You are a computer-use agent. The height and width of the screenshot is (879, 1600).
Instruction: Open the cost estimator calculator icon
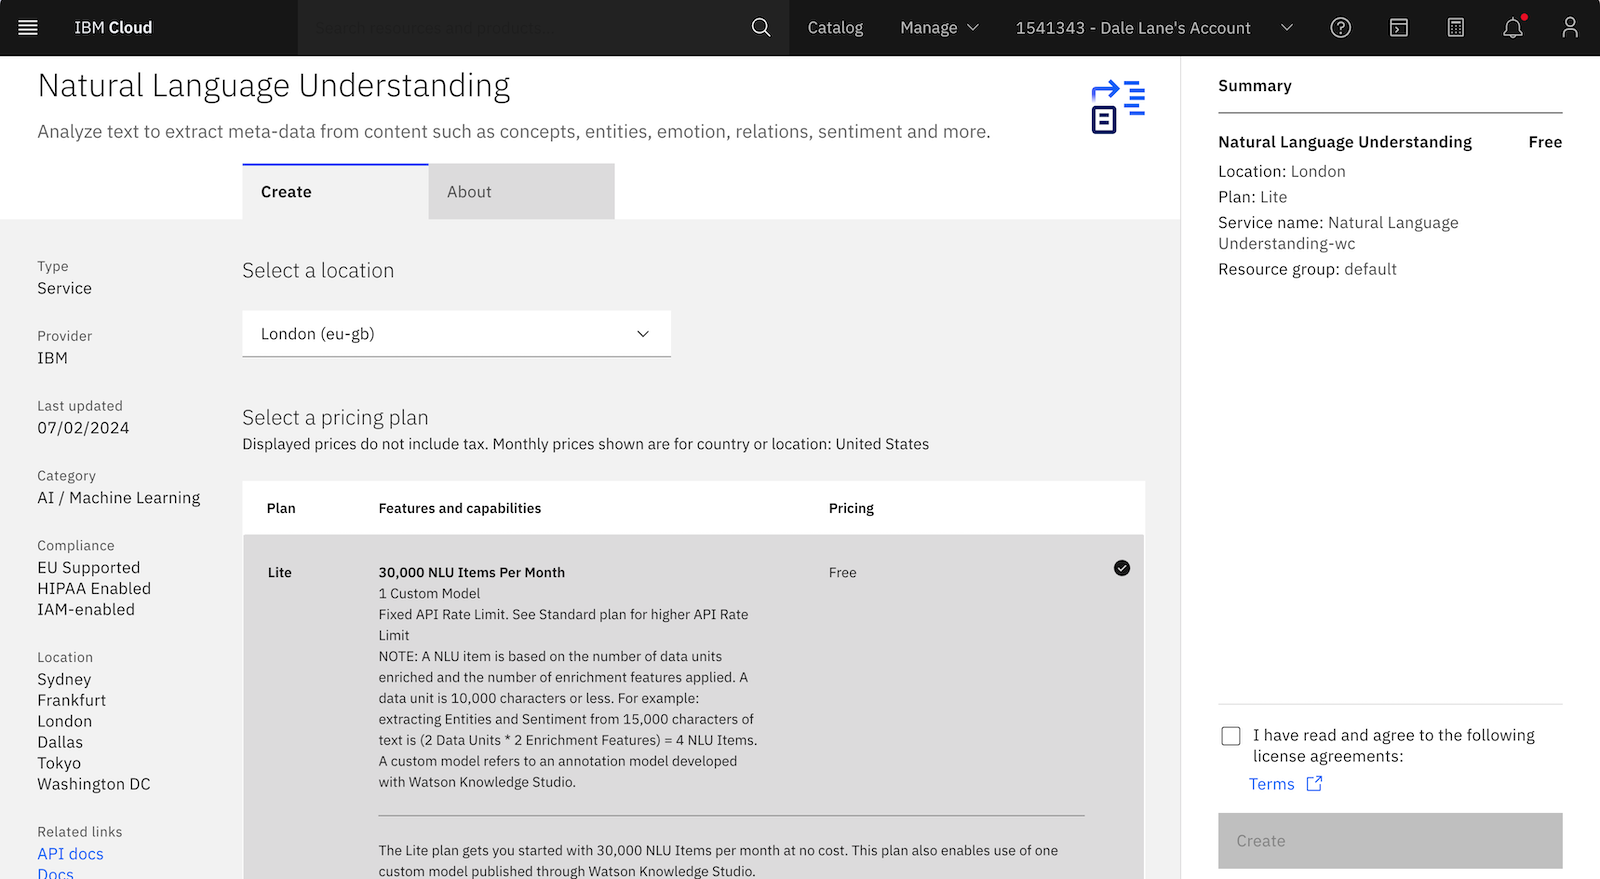(x=1456, y=28)
